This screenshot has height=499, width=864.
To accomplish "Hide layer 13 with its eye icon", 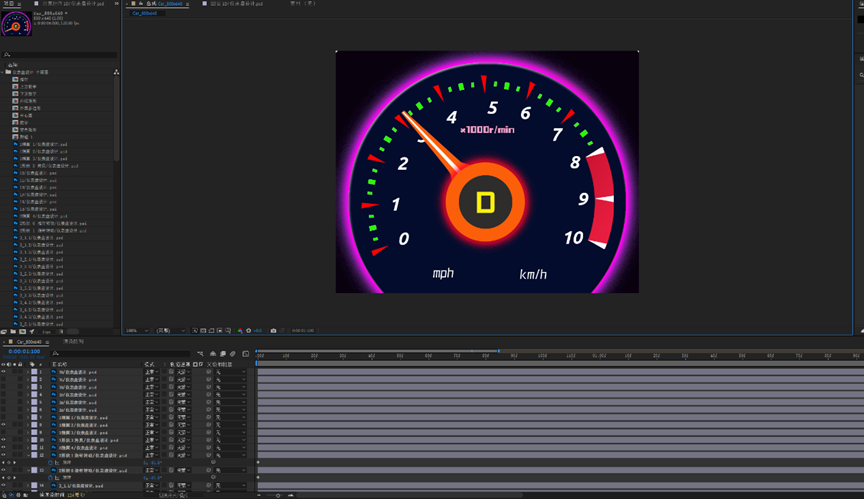I will [x=3, y=470].
